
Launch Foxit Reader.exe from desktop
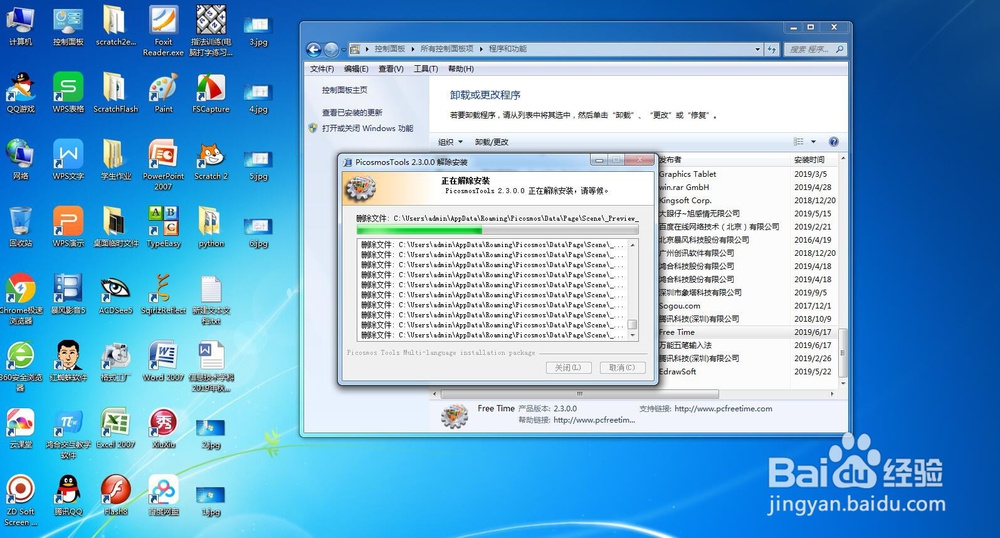(163, 31)
